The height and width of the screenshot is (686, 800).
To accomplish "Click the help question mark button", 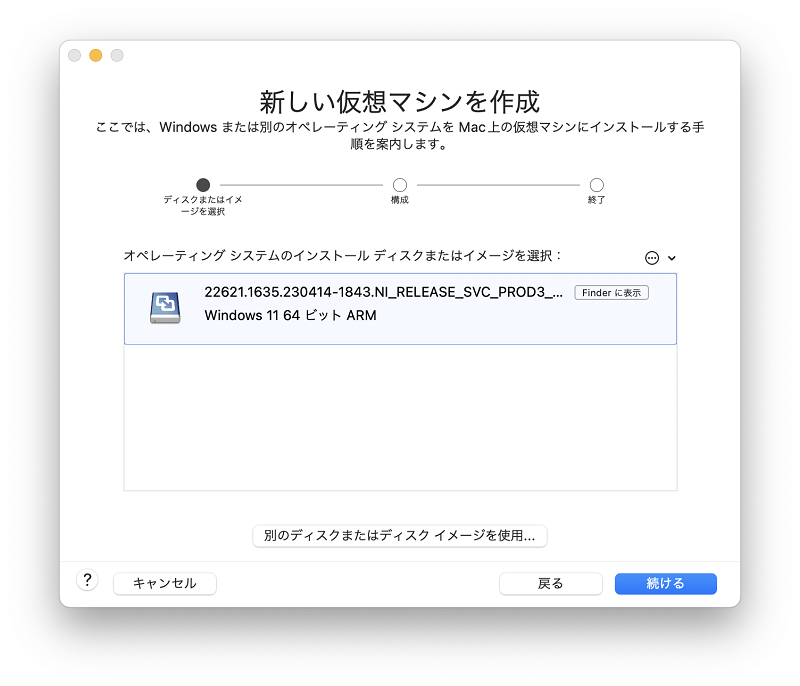I will coord(87,580).
